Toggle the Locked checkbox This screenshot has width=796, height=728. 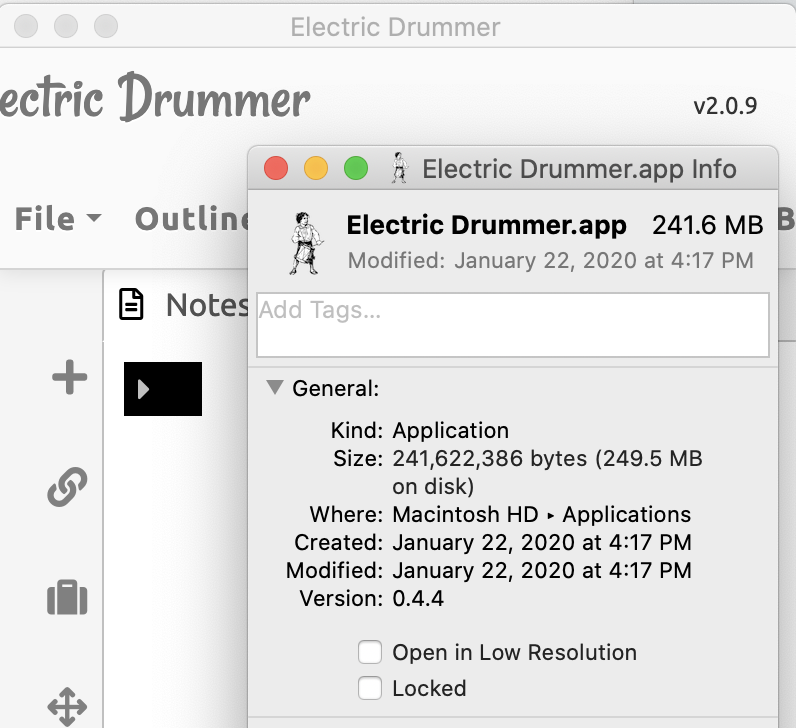[x=370, y=688]
